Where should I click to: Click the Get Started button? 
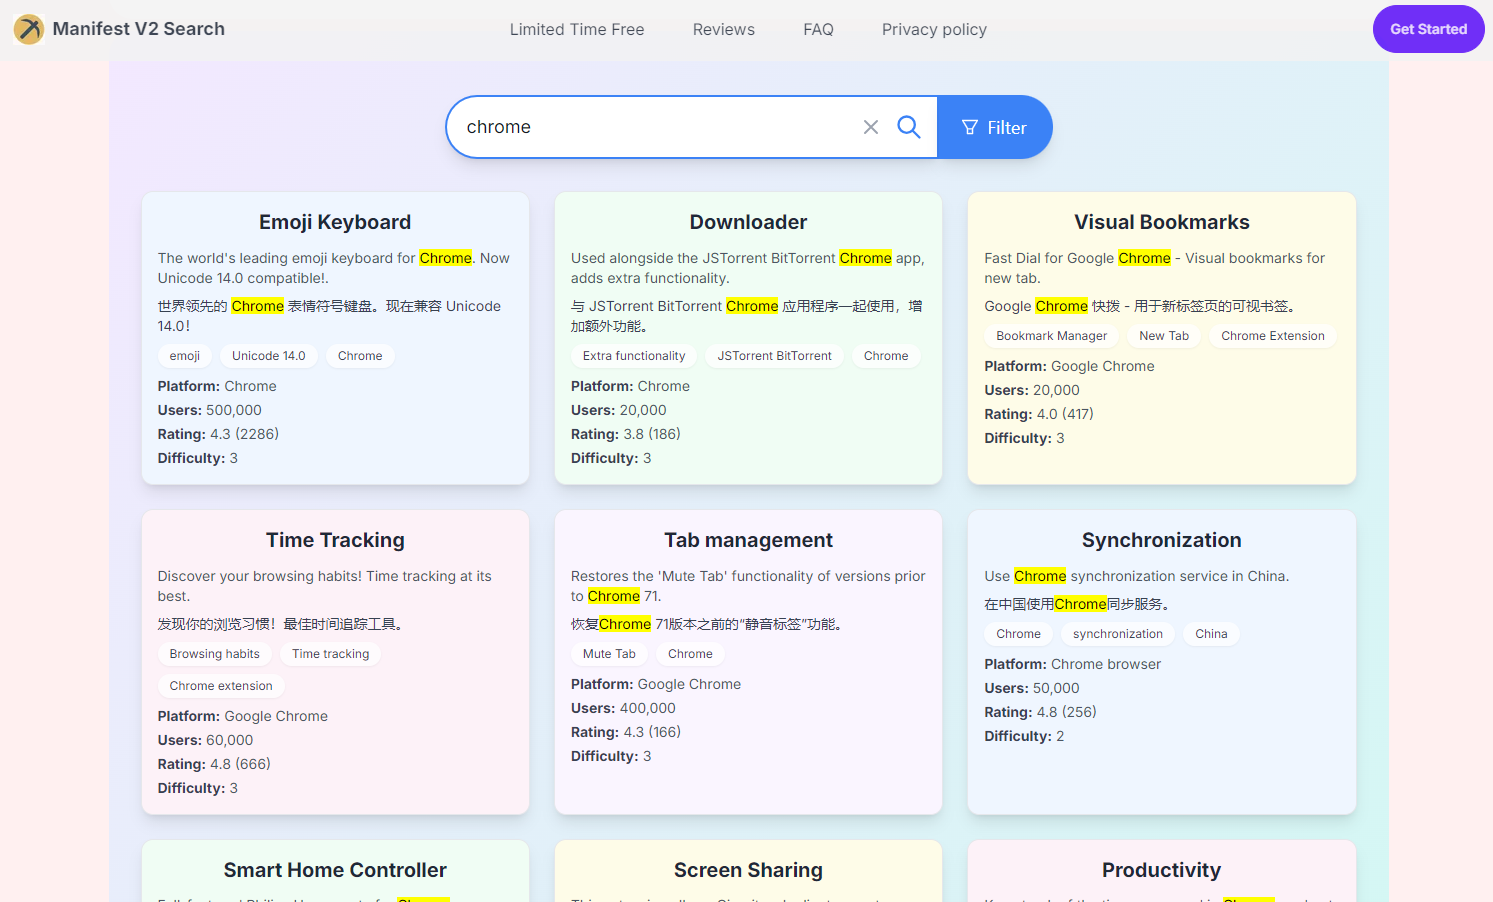[1428, 29]
